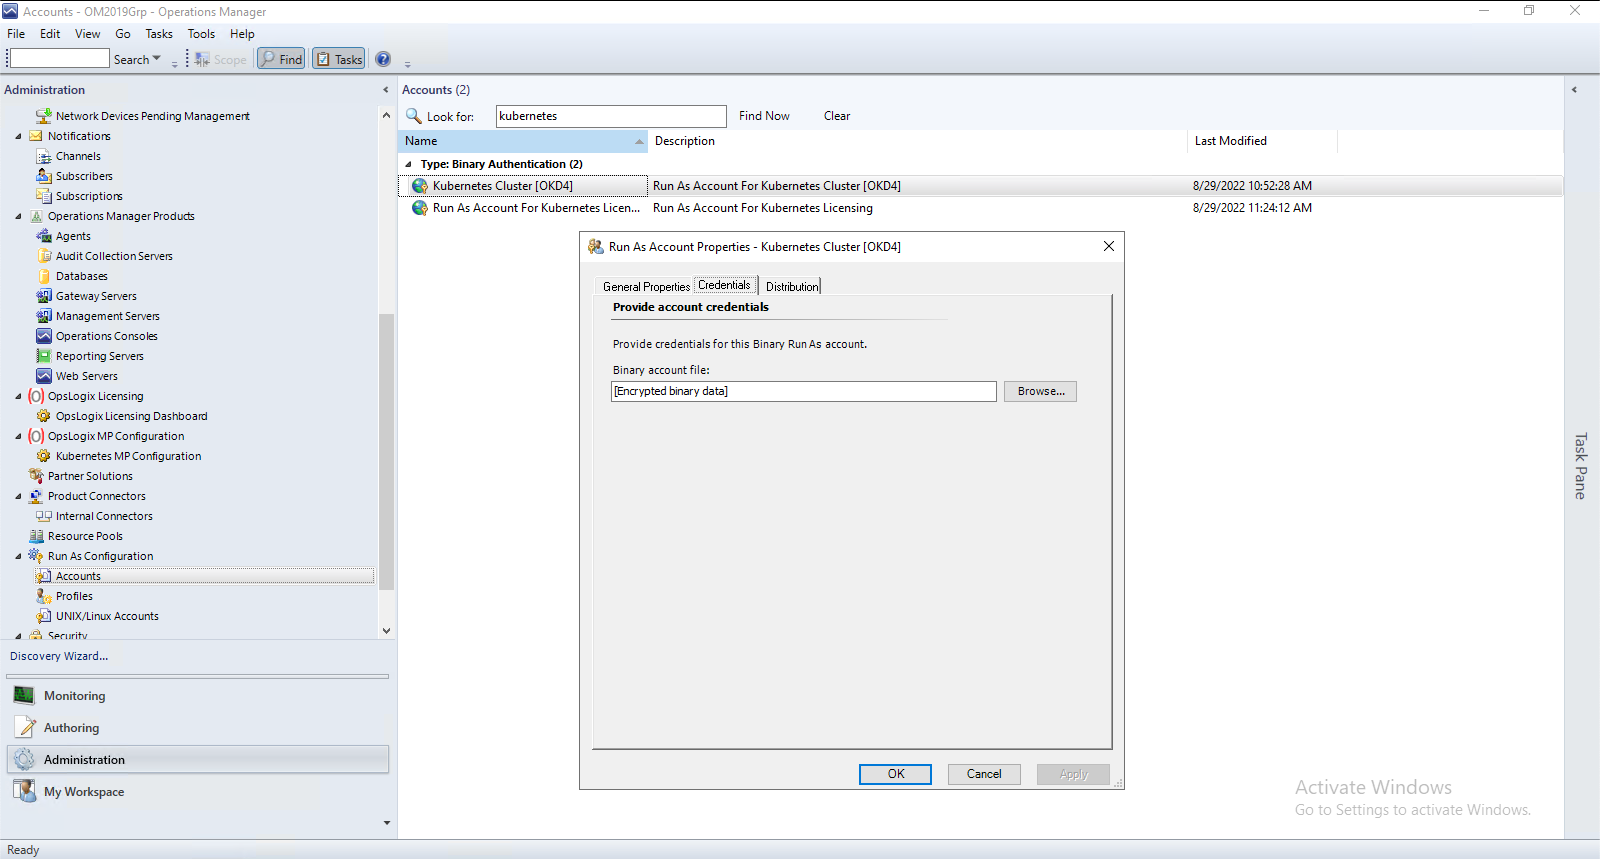The width and height of the screenshot is (1600, 859).
Task: Click the Audit Collection Servers icon
Action: 44,256
